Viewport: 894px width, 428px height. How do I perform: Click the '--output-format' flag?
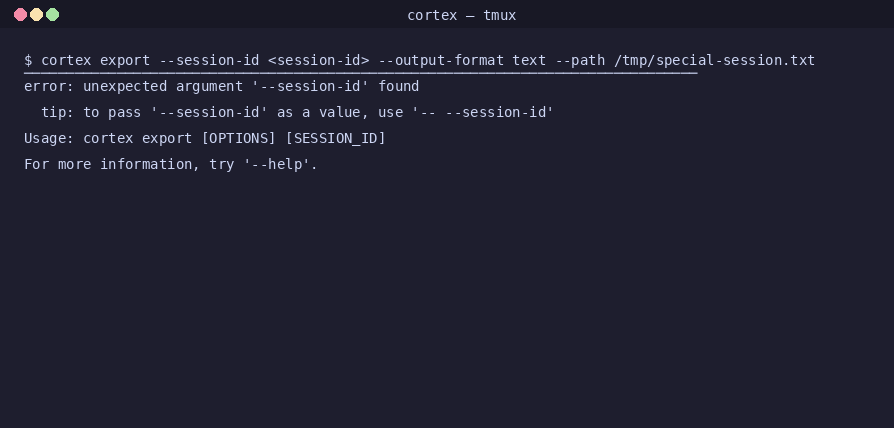point(441,60)
